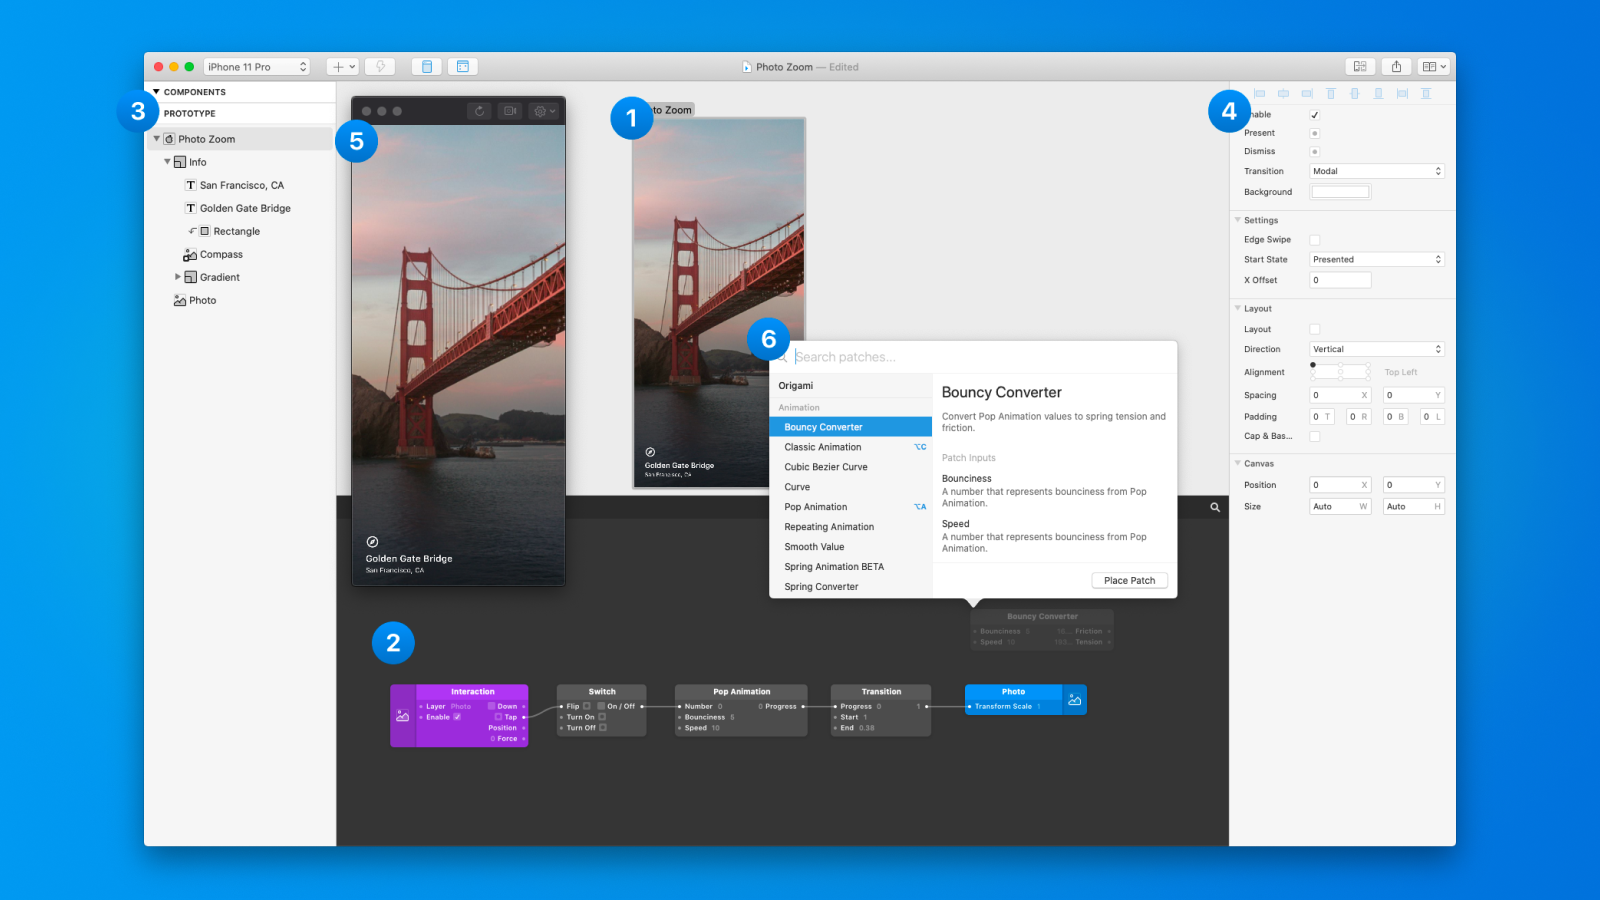Click the align top edges icon in the inspector
This screenshot has height=900, width=1600.
[x=1331, y=93]
